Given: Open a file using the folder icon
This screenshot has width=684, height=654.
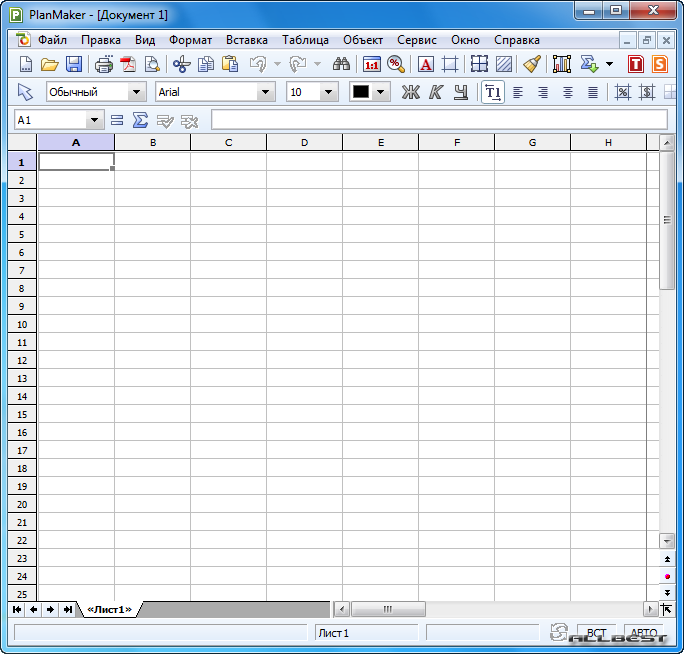Looking at the screenshot, I should [x=49, y=65].
